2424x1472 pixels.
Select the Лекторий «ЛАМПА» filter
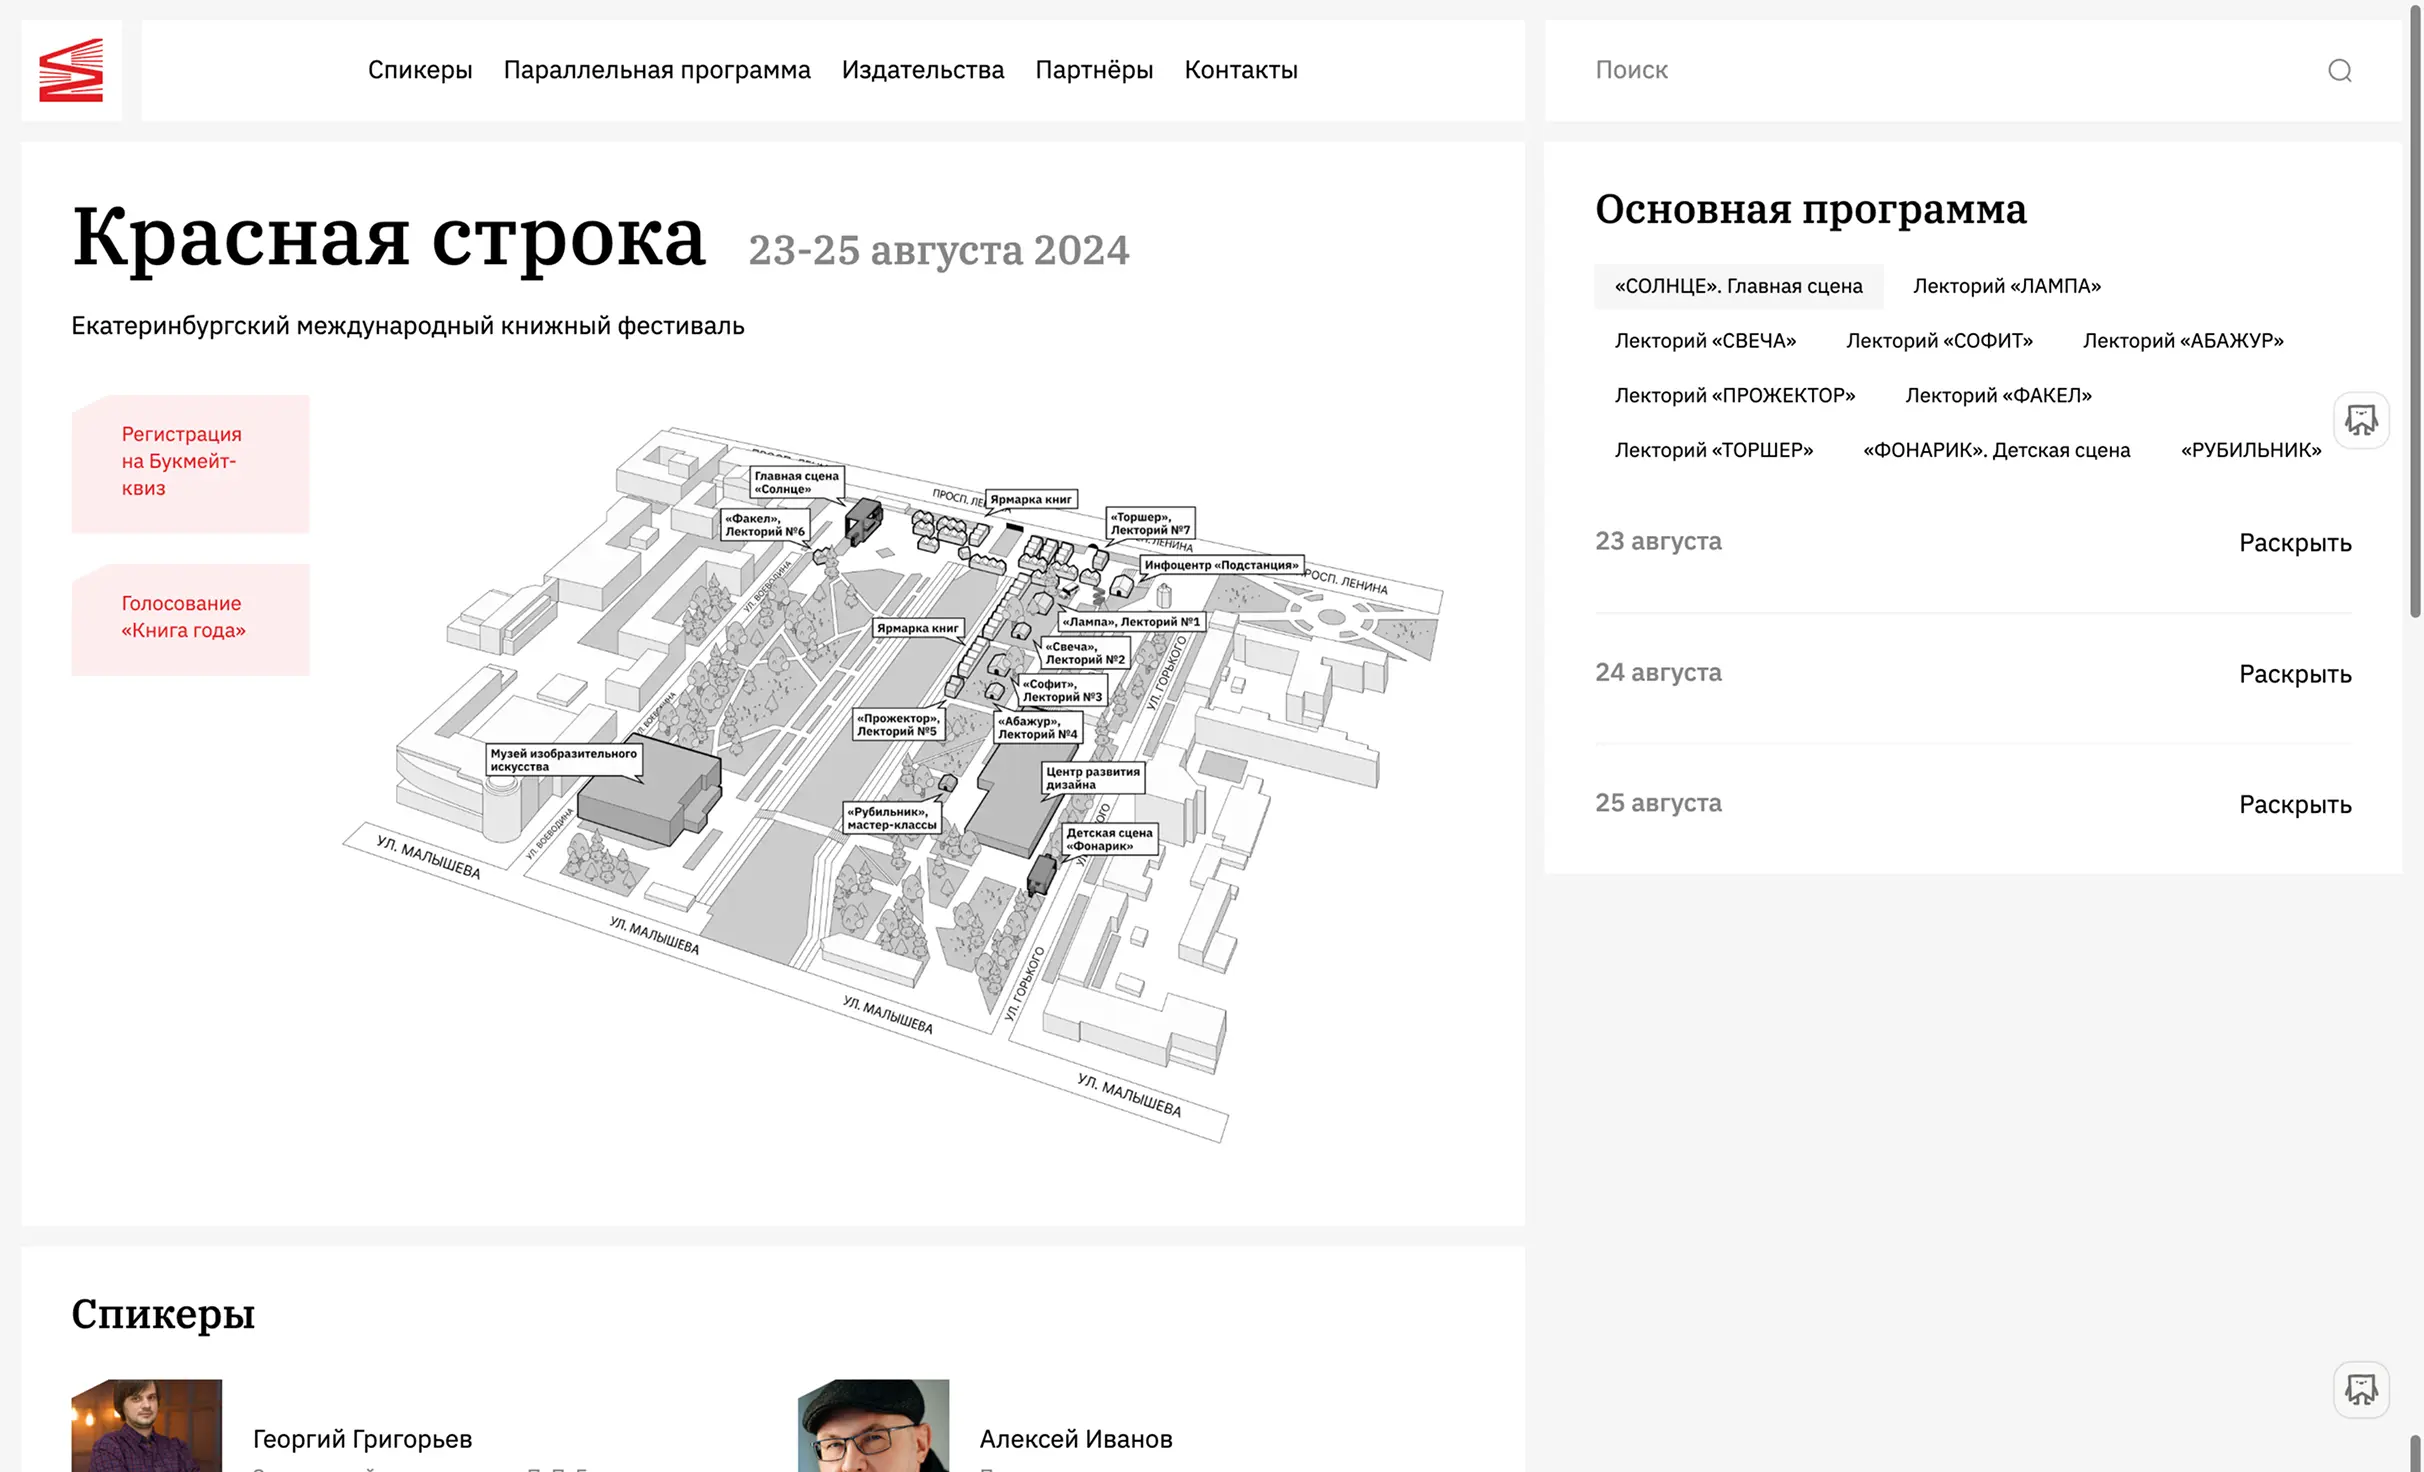click(2006, 286)
